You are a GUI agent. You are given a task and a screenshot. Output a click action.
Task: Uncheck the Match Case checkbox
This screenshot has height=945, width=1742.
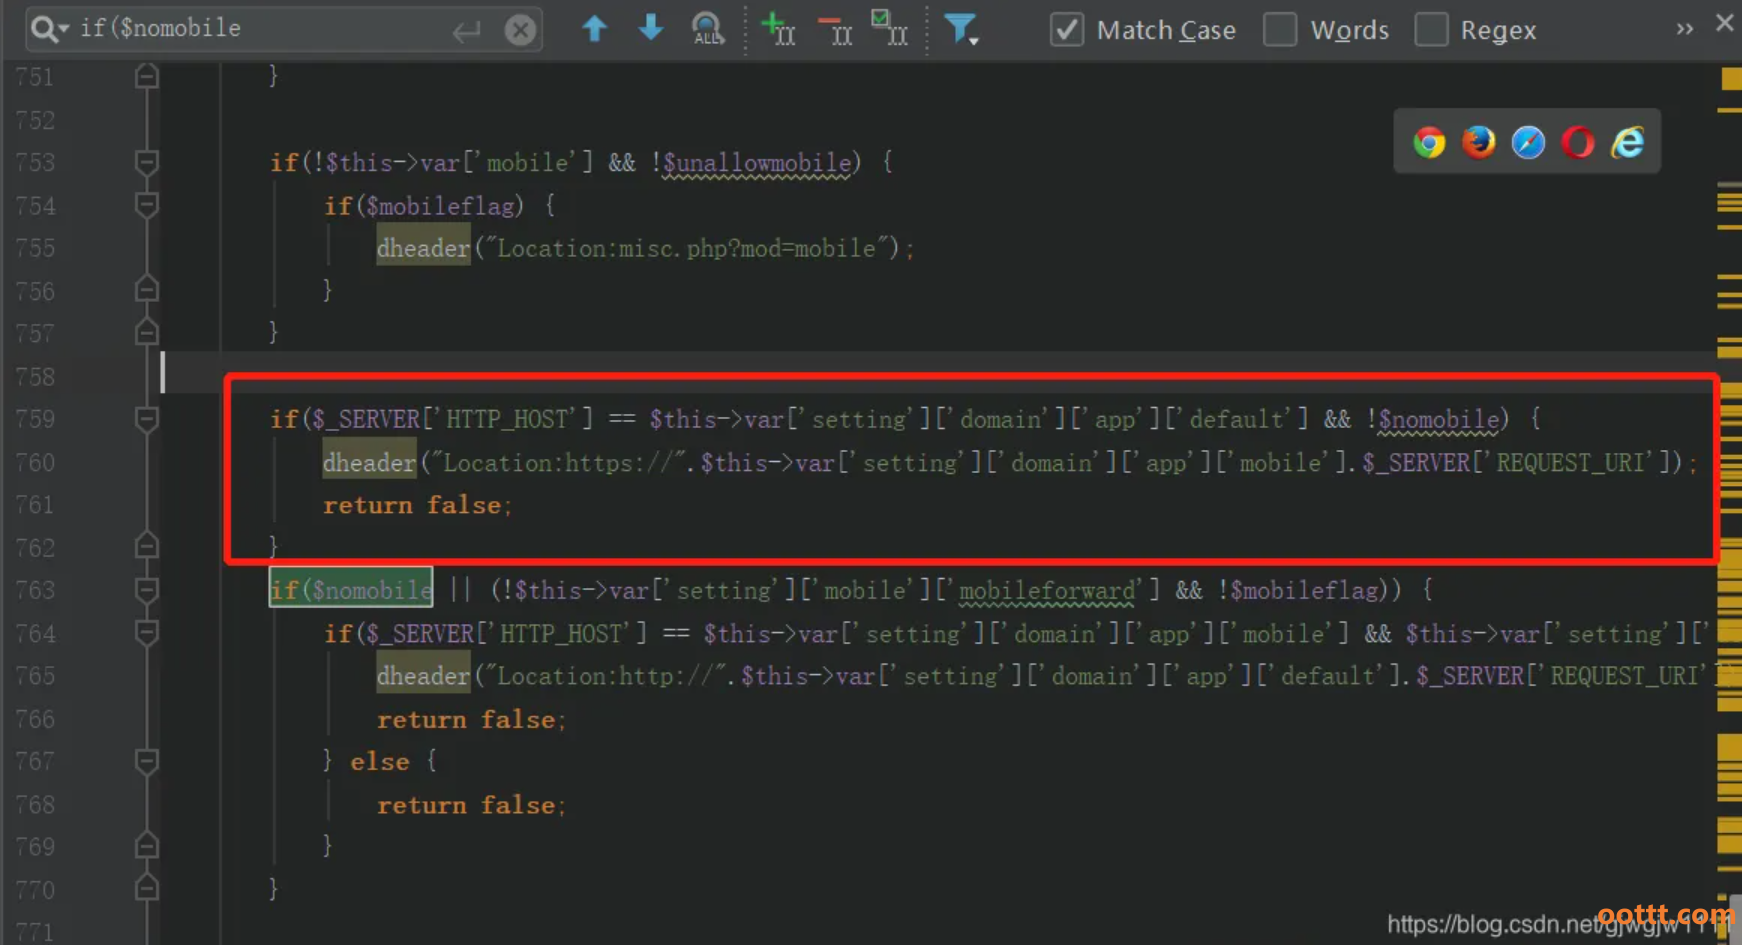point(1067,30)
